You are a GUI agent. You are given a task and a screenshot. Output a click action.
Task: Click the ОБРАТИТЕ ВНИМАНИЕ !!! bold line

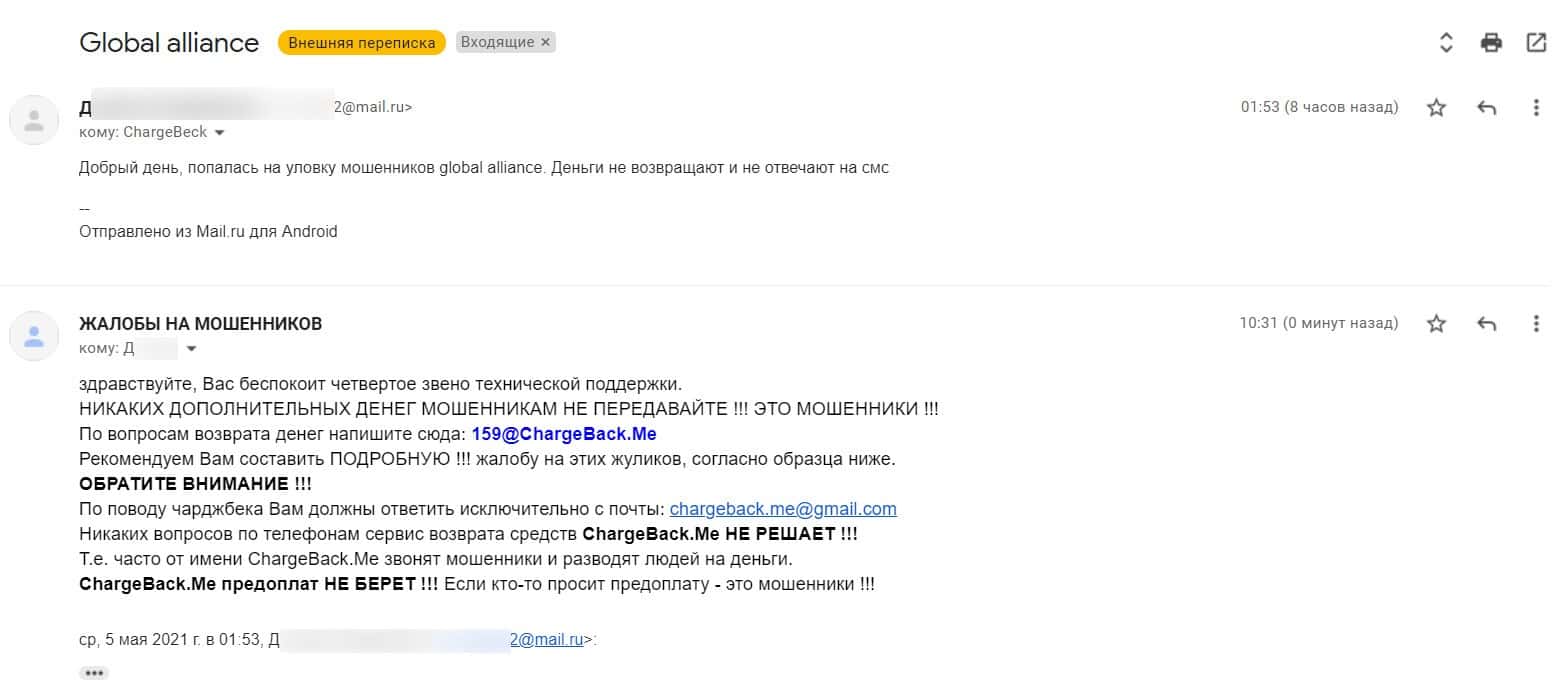(x=195, y=484)
